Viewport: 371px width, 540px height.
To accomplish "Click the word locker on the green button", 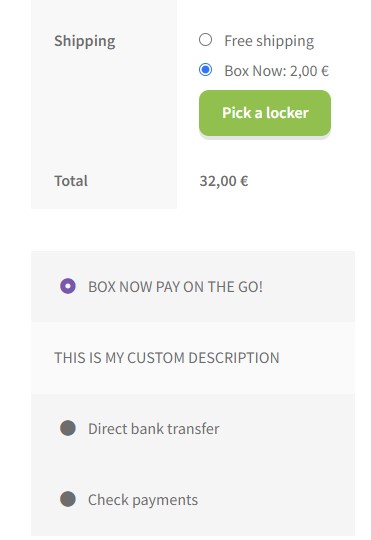I will tap(287, 113).
